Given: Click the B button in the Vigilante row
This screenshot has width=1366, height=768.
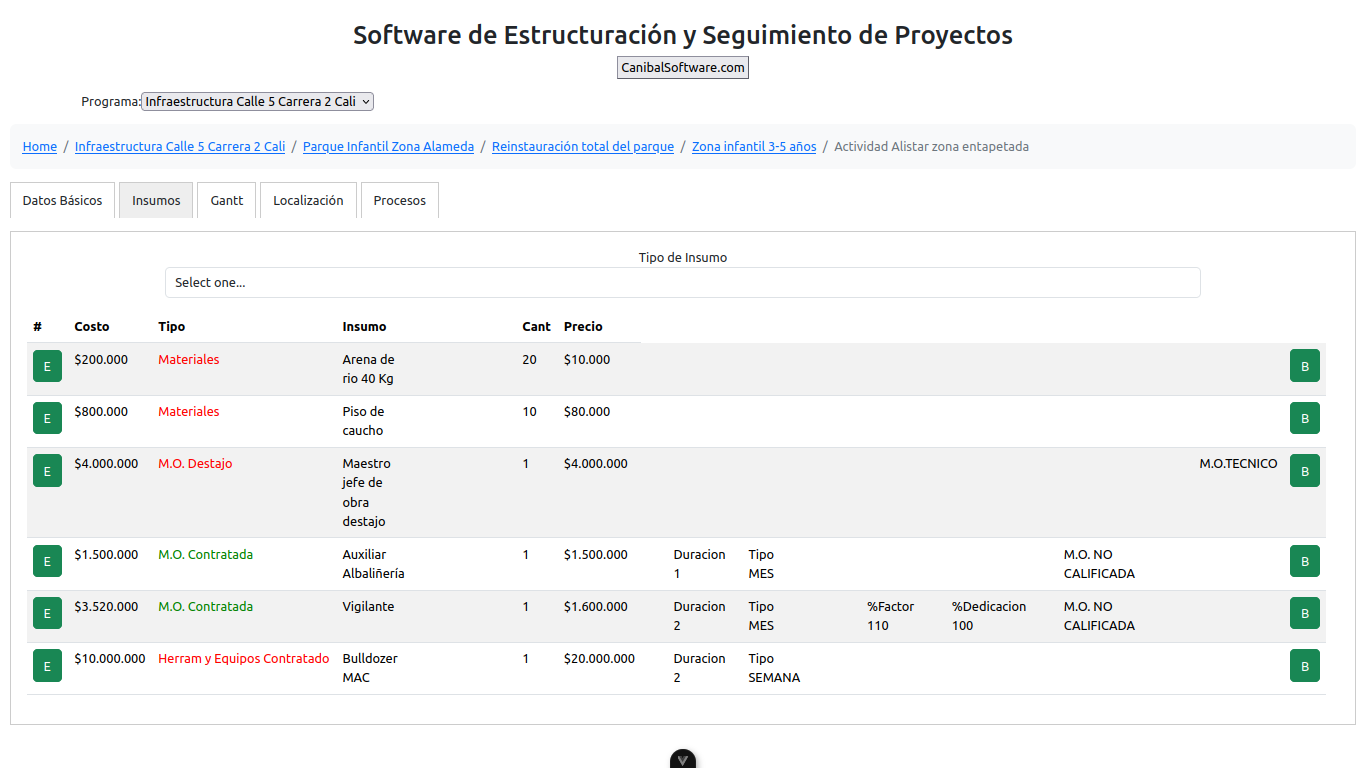Looking at the screenshot, I should 1304,613.
